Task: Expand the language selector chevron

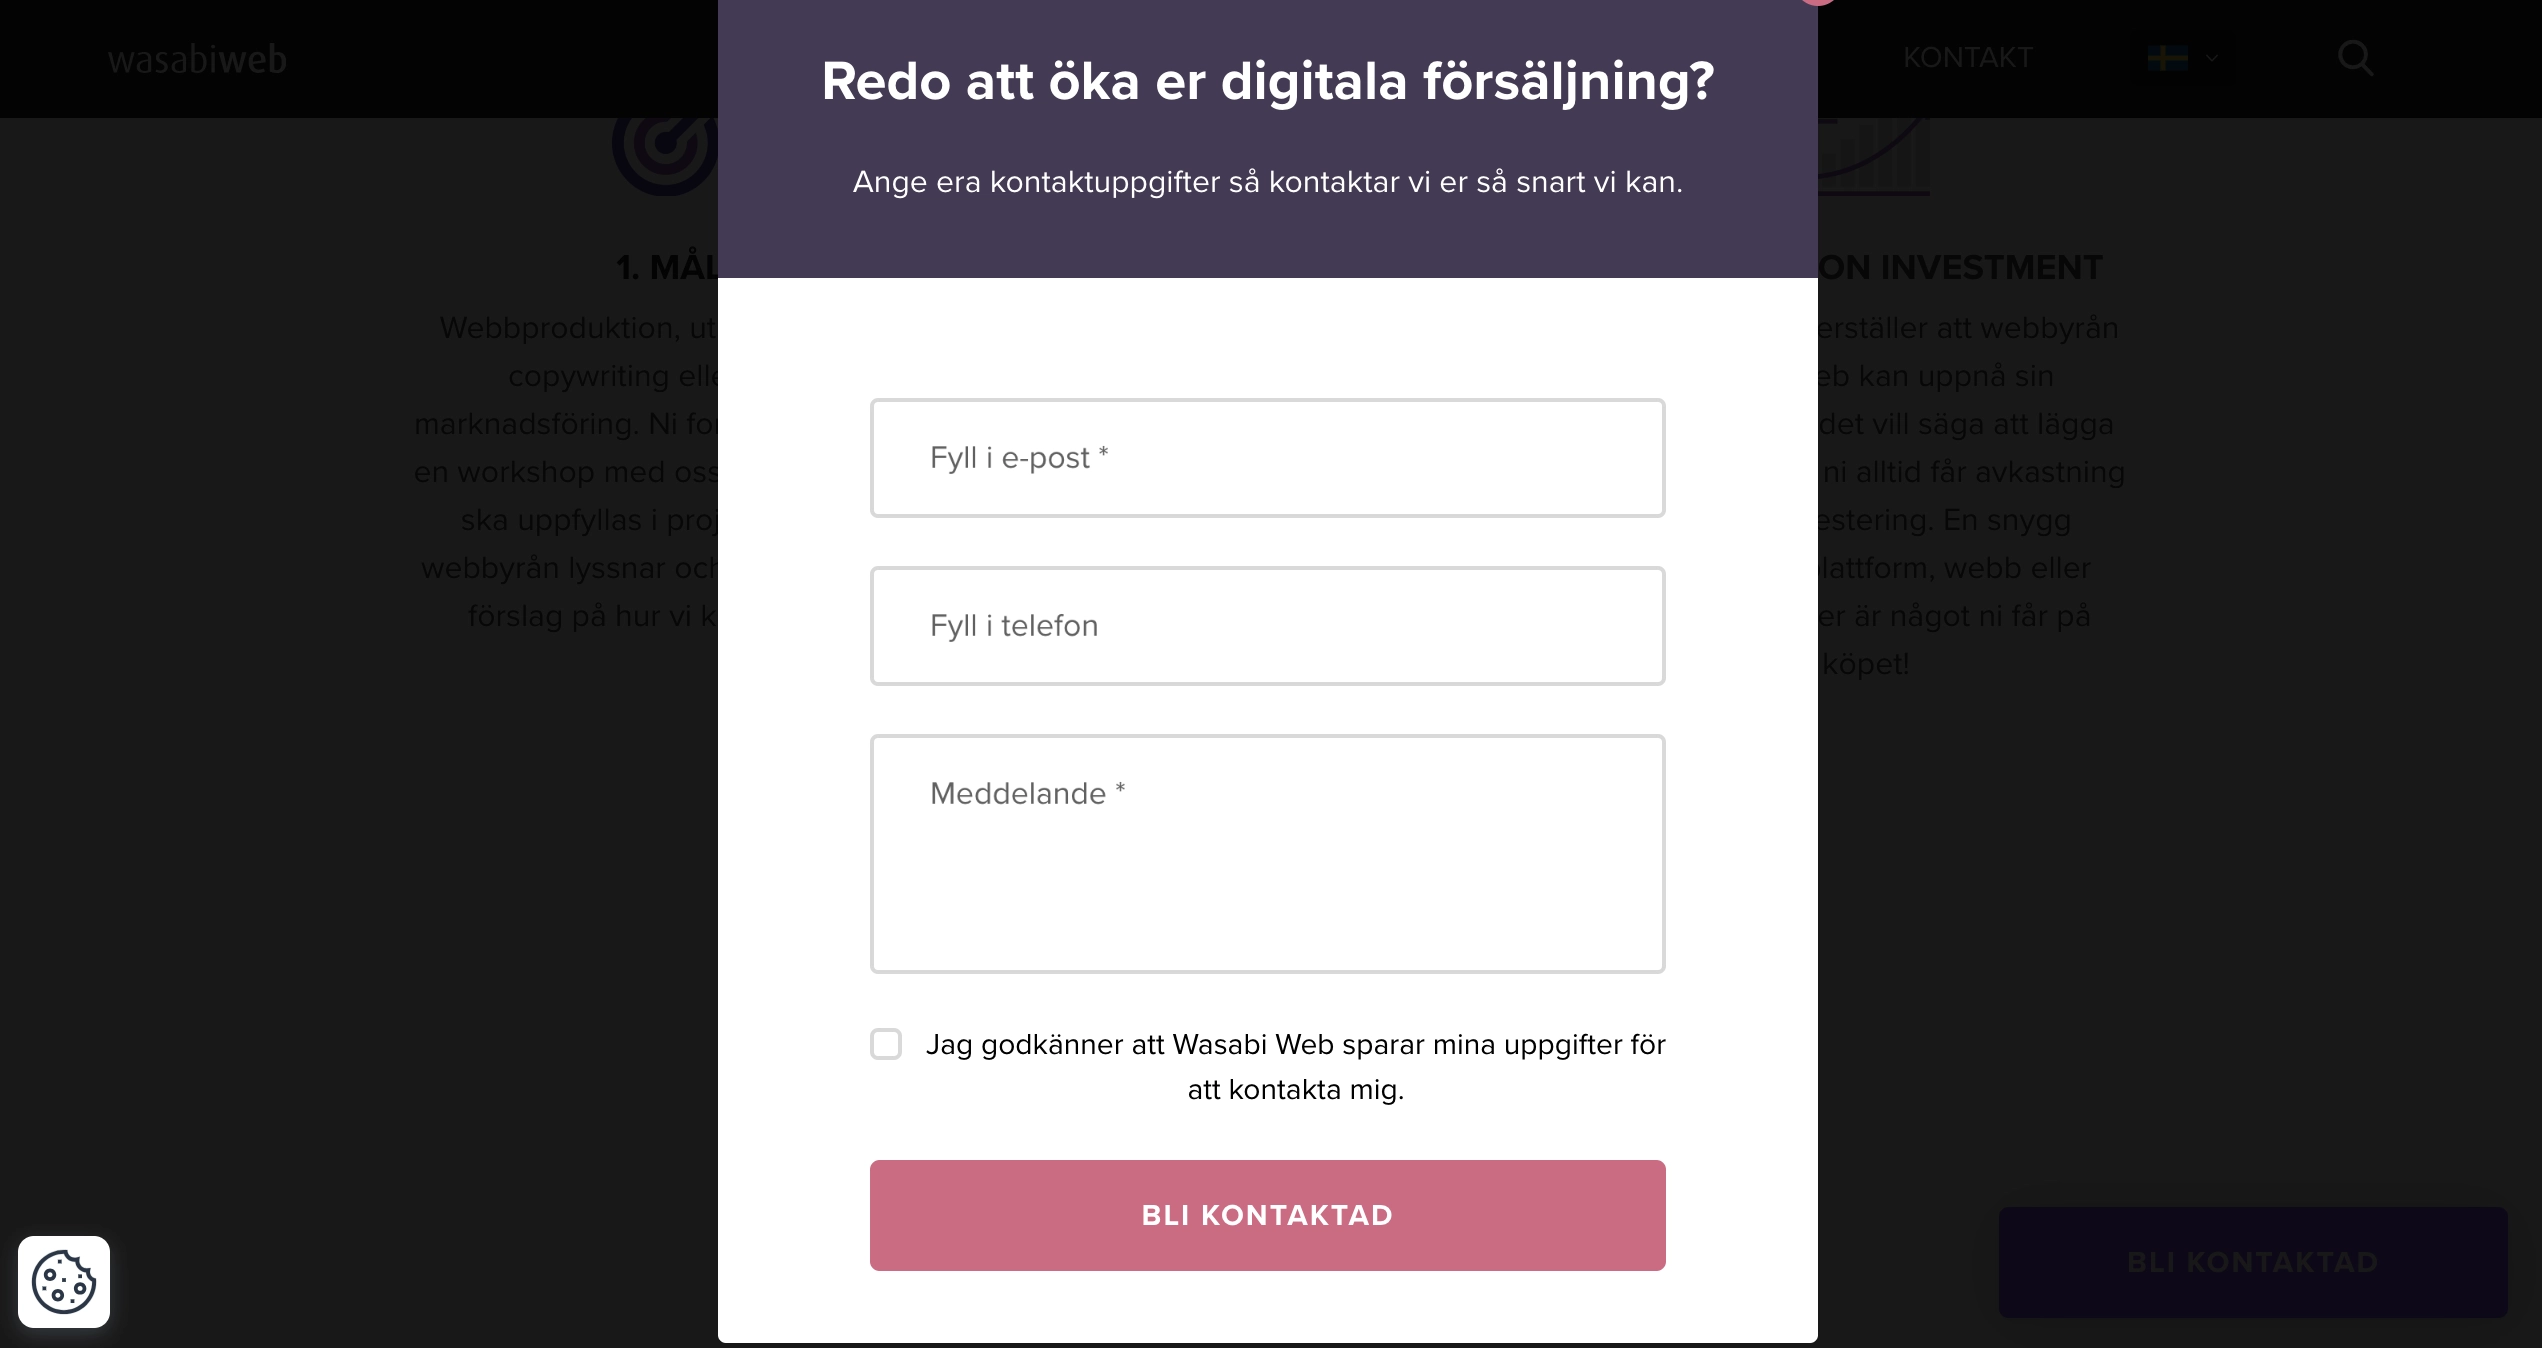Action: point(2212,58)
